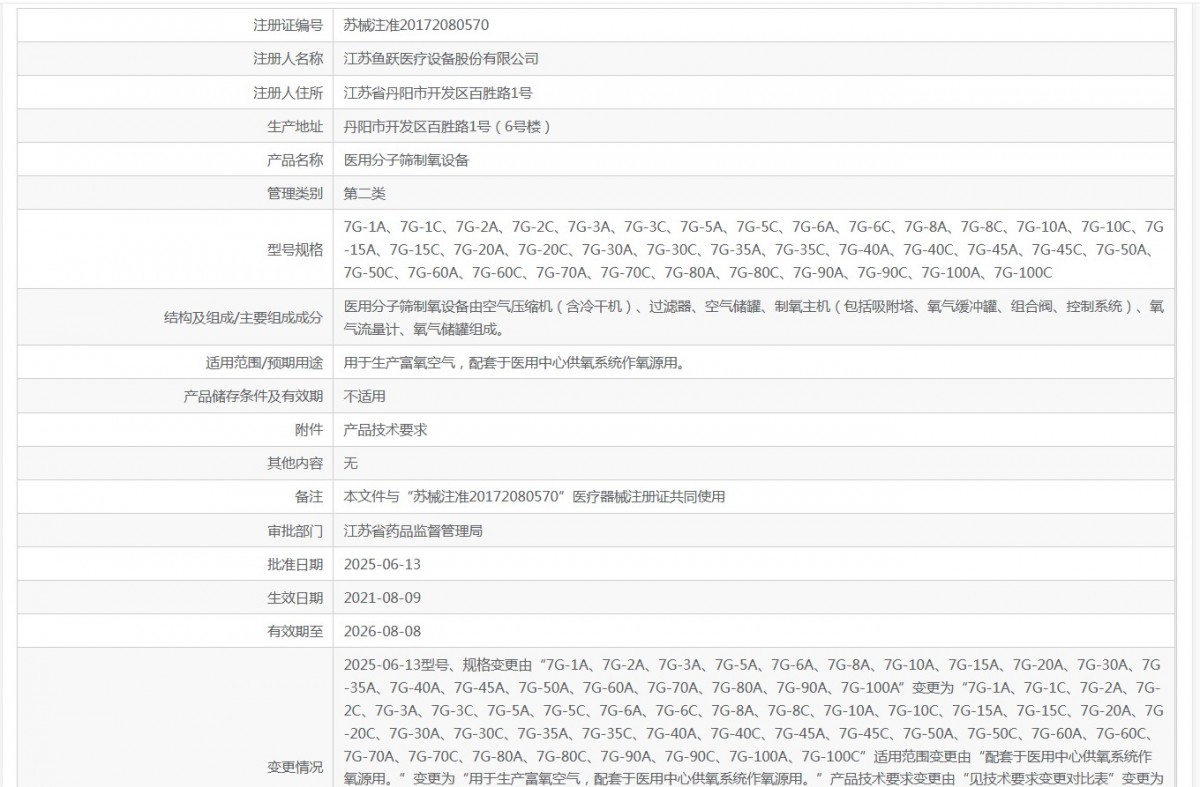Click storage value 不适用
Viewport: 1200px width, 787px height.
click(x=364, y=396)
